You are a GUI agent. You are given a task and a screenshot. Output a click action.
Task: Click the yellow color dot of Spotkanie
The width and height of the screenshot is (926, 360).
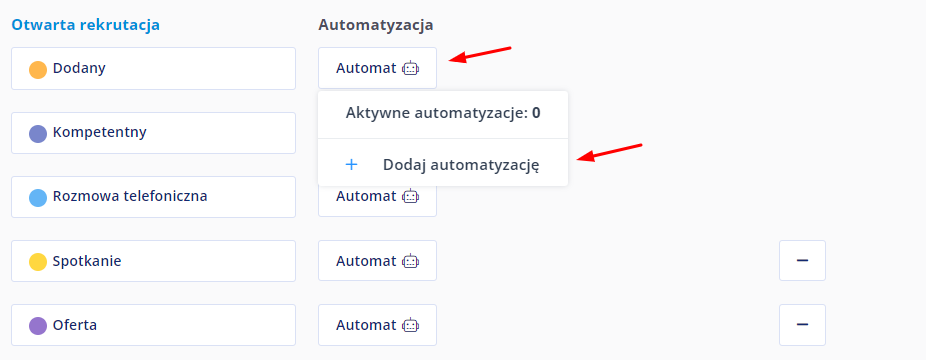(x=38, y=261)
